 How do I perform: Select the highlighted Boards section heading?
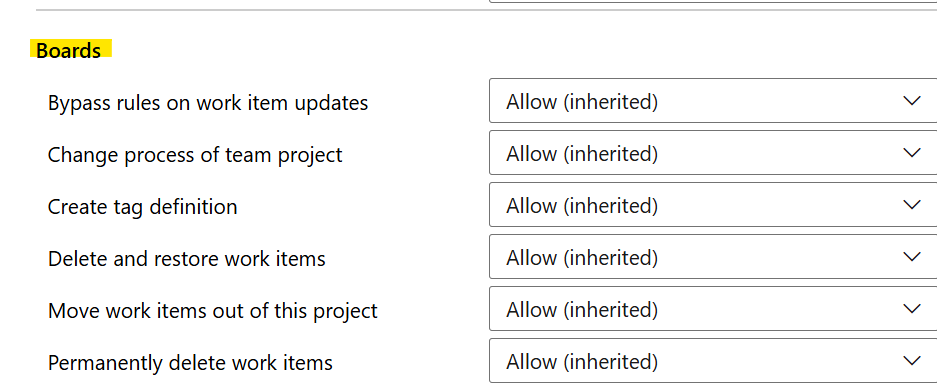click(x=69, y=51)
